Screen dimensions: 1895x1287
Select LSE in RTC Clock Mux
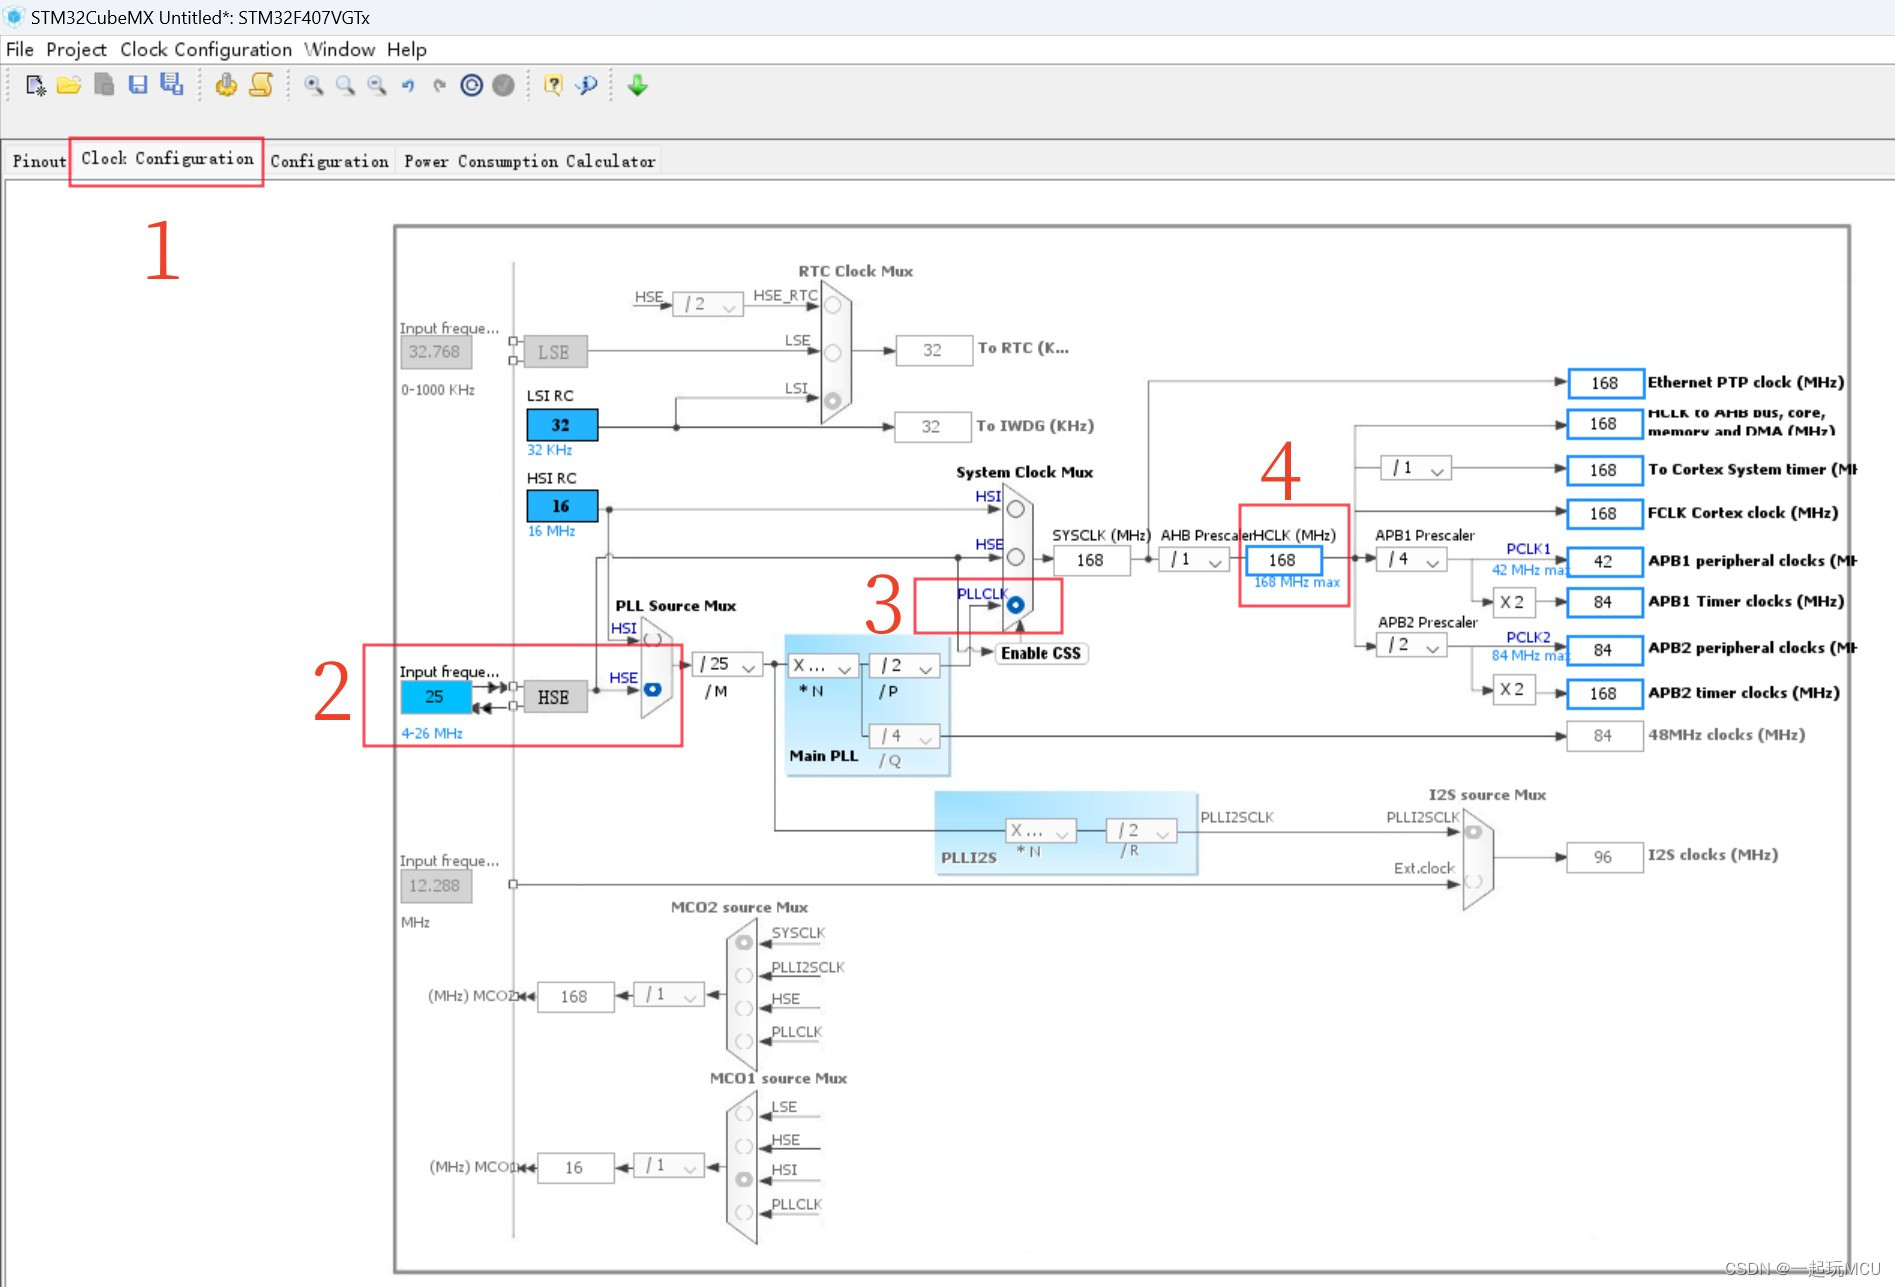tap(833, 352)
